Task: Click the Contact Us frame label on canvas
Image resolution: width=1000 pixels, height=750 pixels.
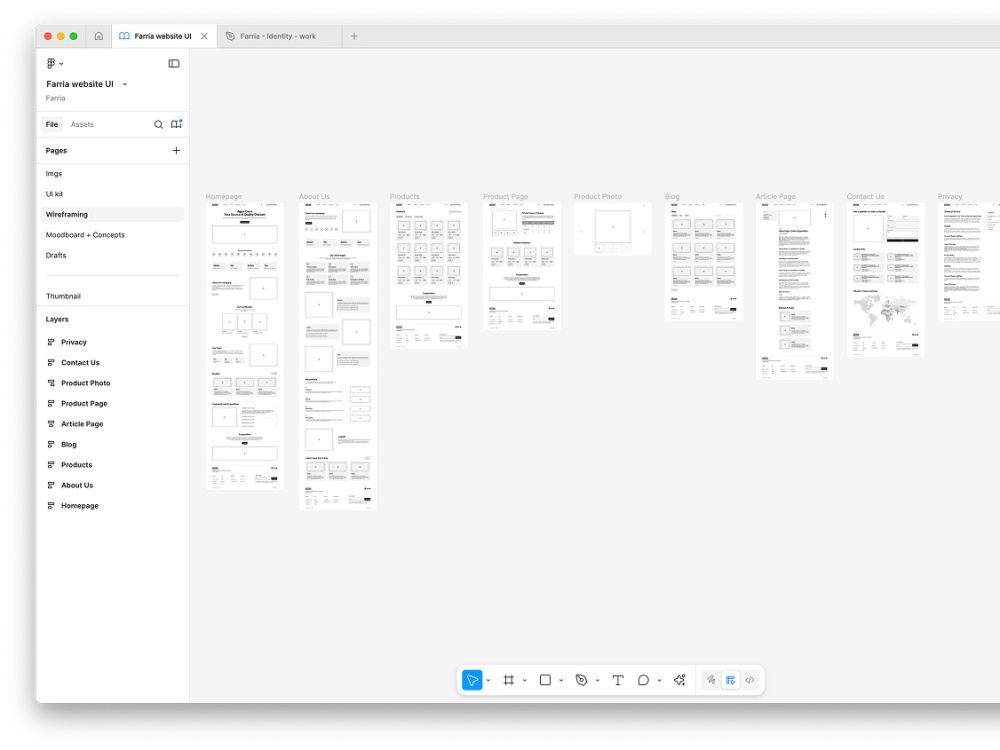Action: (x=865, y=196)
